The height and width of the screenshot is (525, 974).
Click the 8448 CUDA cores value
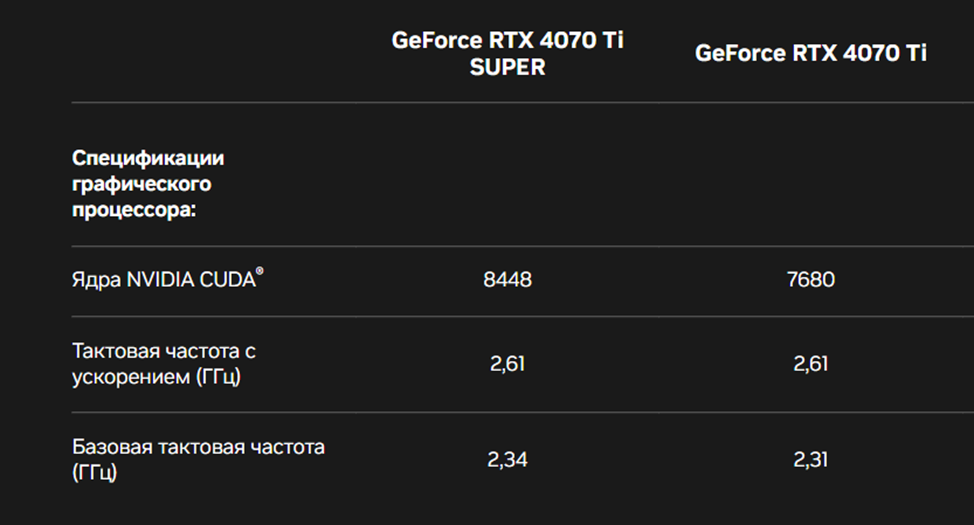tap(507, 280)
